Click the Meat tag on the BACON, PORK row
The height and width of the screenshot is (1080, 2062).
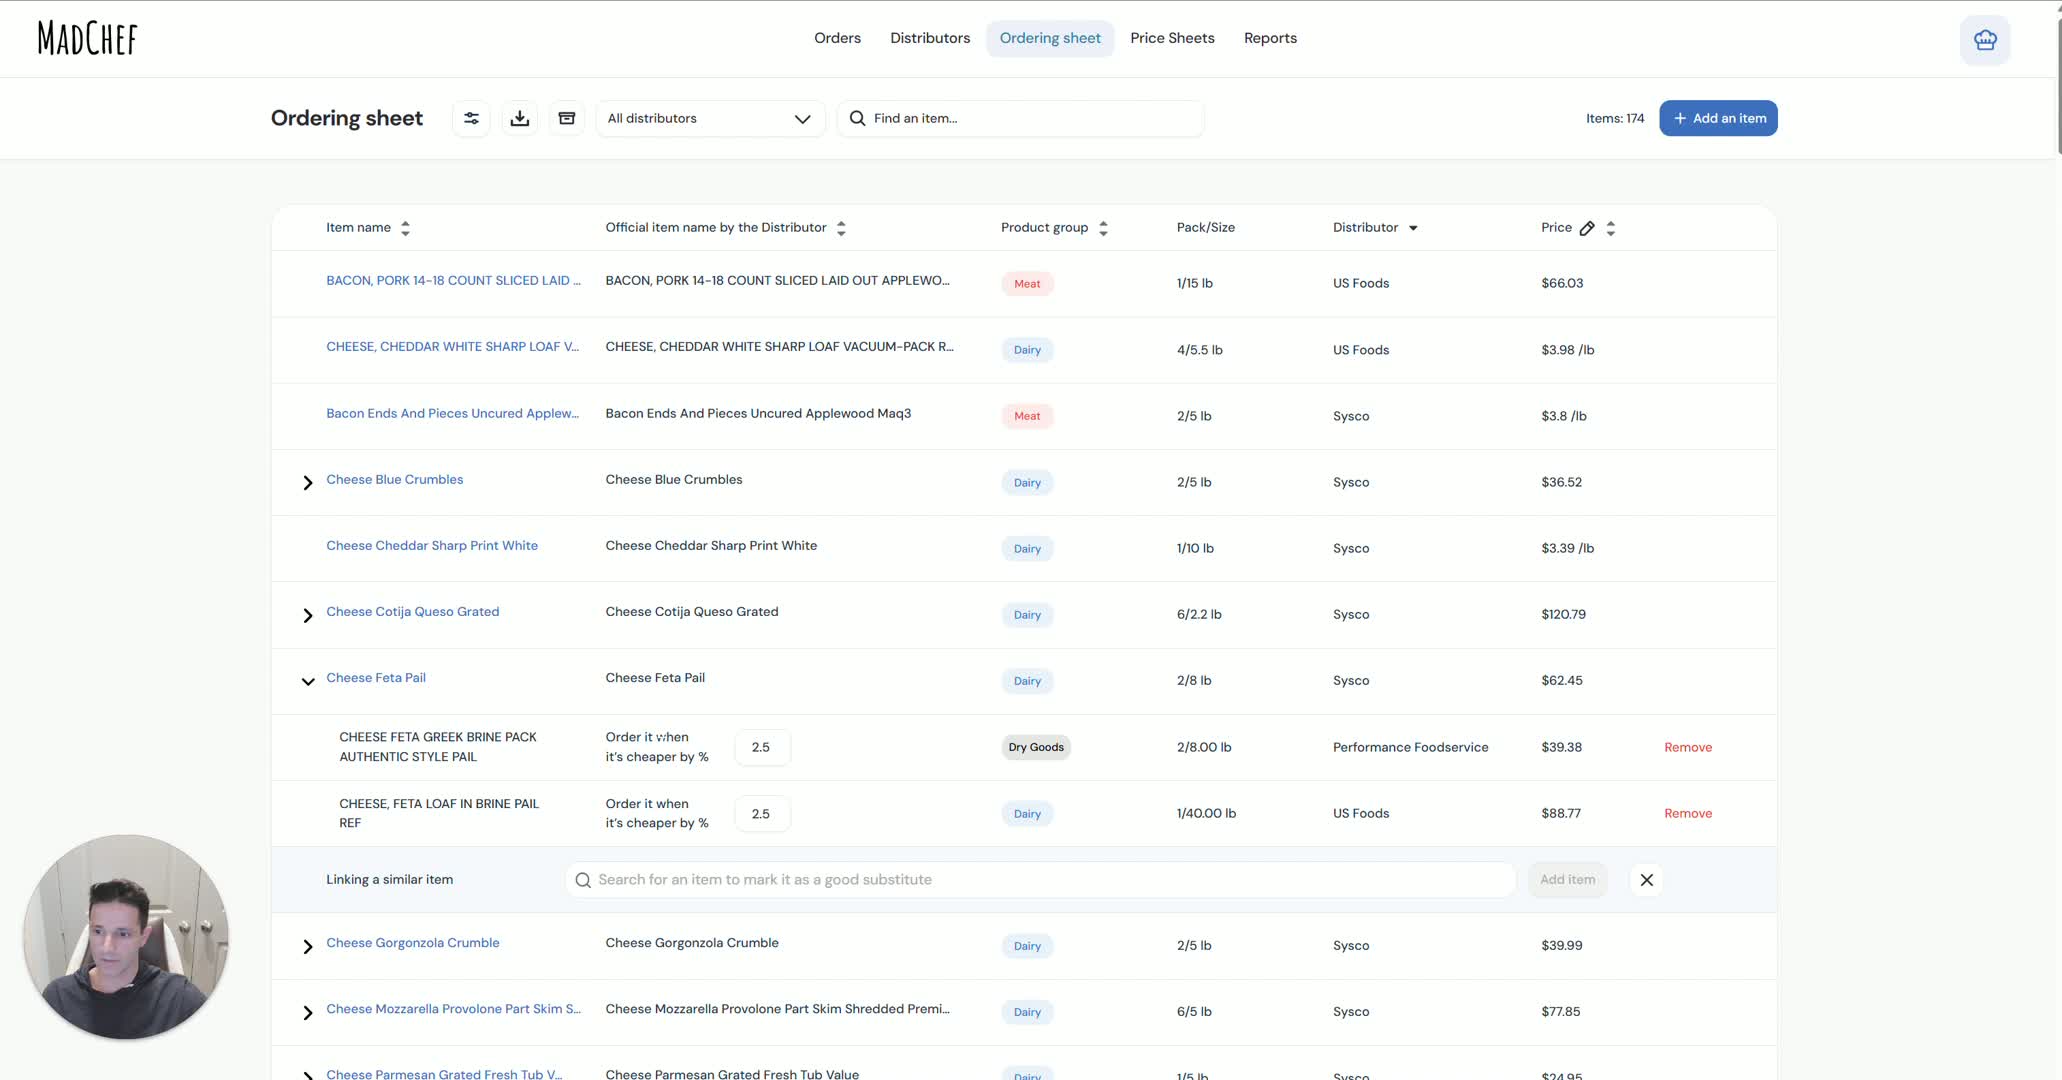(x=1027, y=284)
